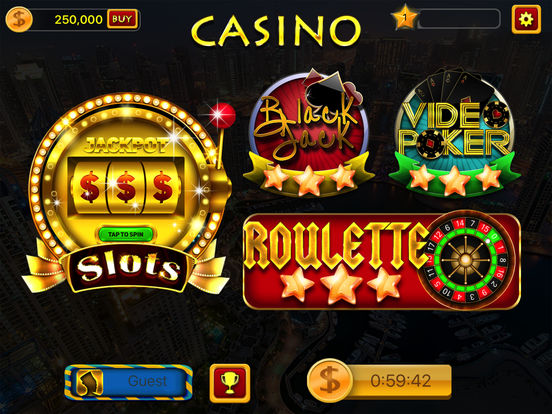Image resolution: width=552 pixels, height=414 pixels.
Task: Open the Roulette game banner
Action: (382, 261)
